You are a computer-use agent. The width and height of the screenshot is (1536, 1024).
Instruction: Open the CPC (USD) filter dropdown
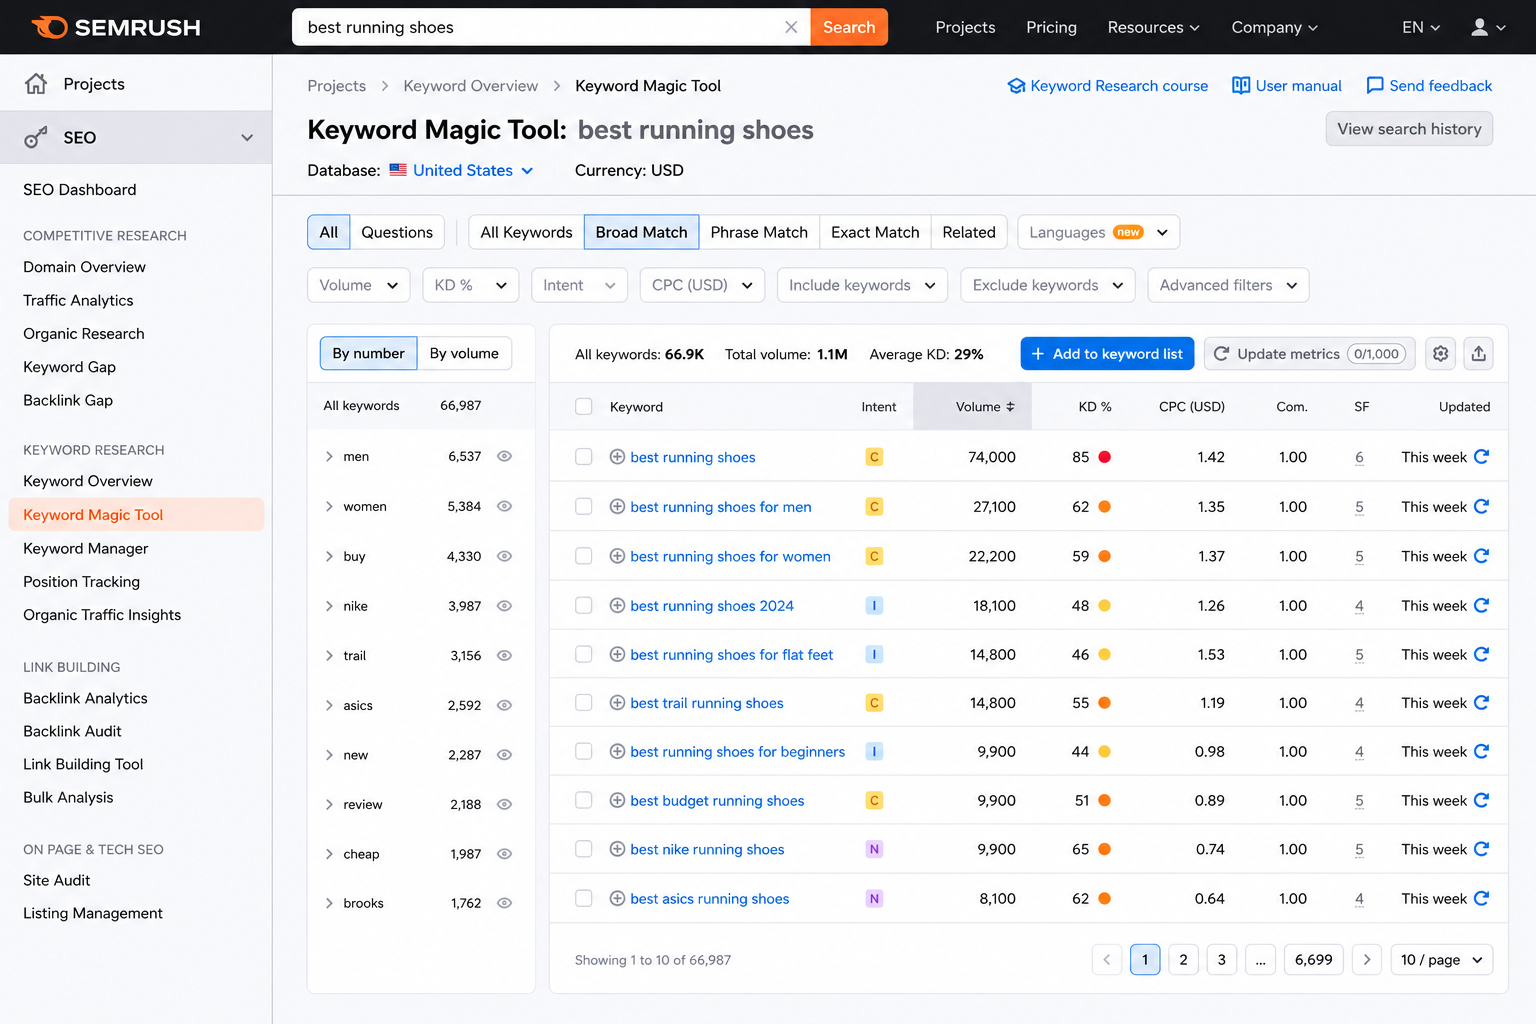(x=702, y=285)
